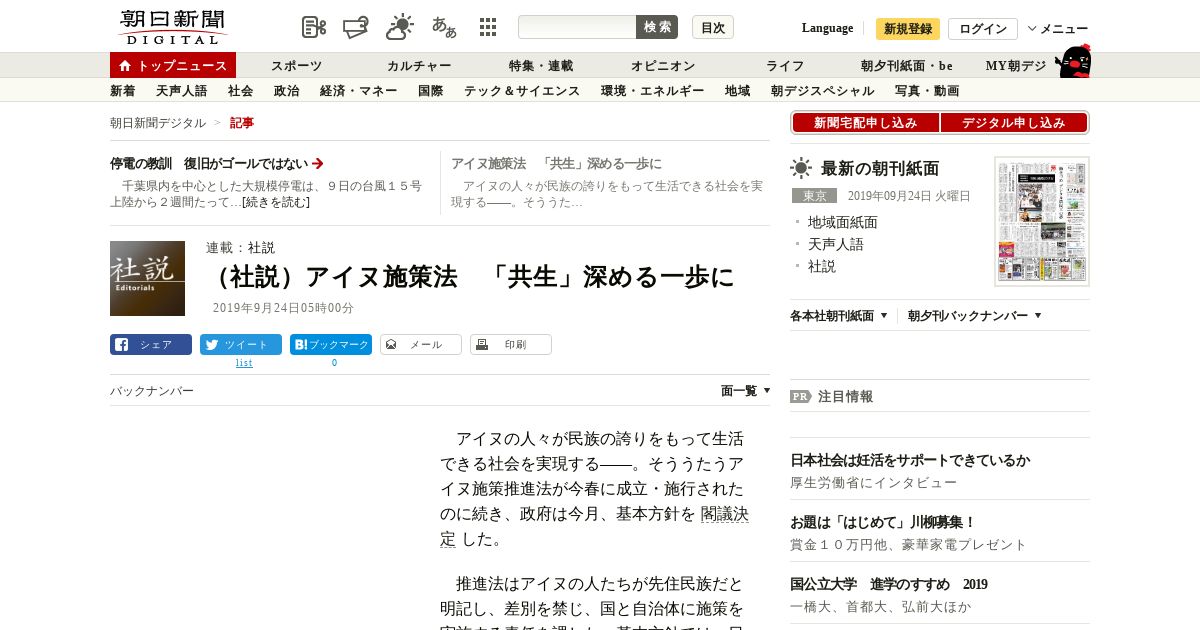The height and width of the screenshot is (630, 1200).
Task: Open MY朝デジ tab
Action: pyautogui.click(x=1016, y=66)
